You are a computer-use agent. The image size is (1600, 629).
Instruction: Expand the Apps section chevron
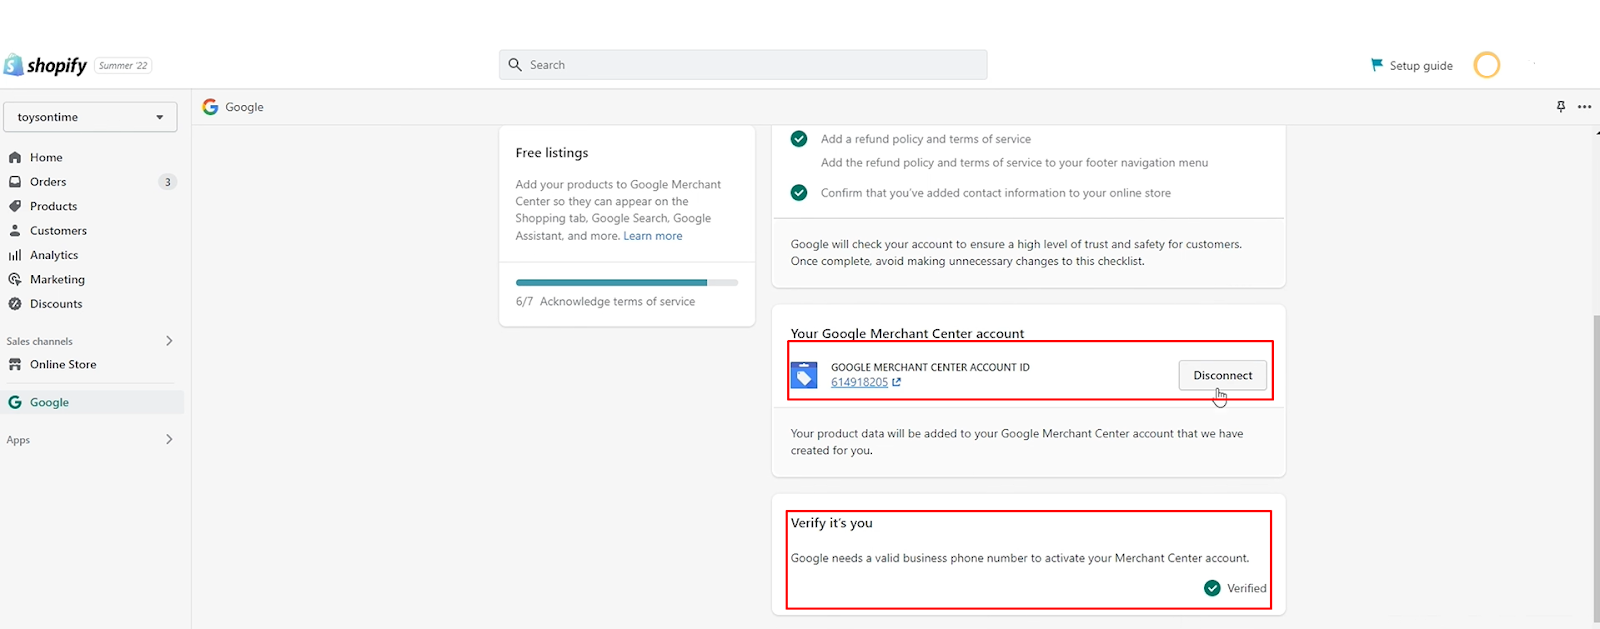tap(169, 439)
